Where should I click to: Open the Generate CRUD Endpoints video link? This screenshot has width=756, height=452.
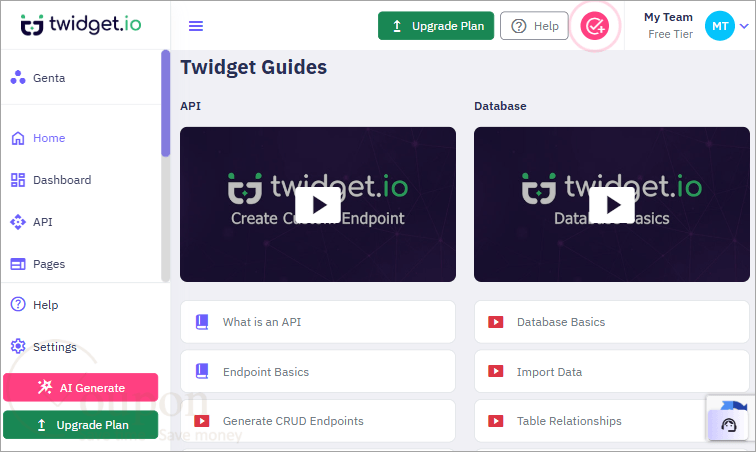318,421
